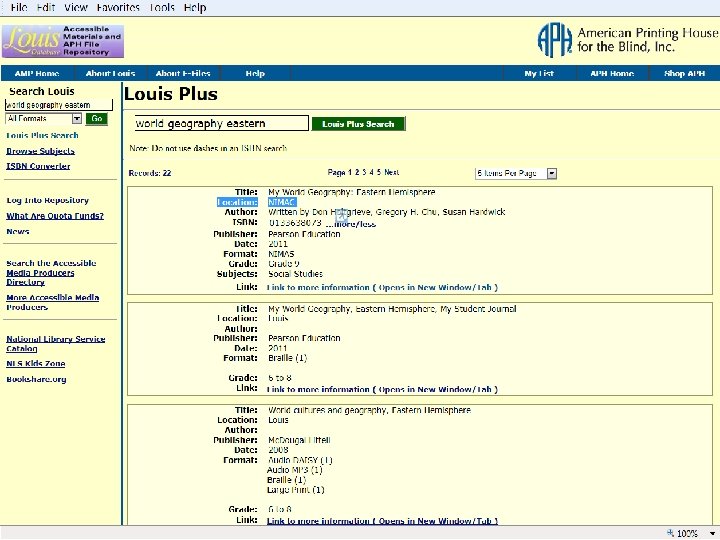Go to results page 2
The width and height of the screenshot is (720, 540).
357,173
